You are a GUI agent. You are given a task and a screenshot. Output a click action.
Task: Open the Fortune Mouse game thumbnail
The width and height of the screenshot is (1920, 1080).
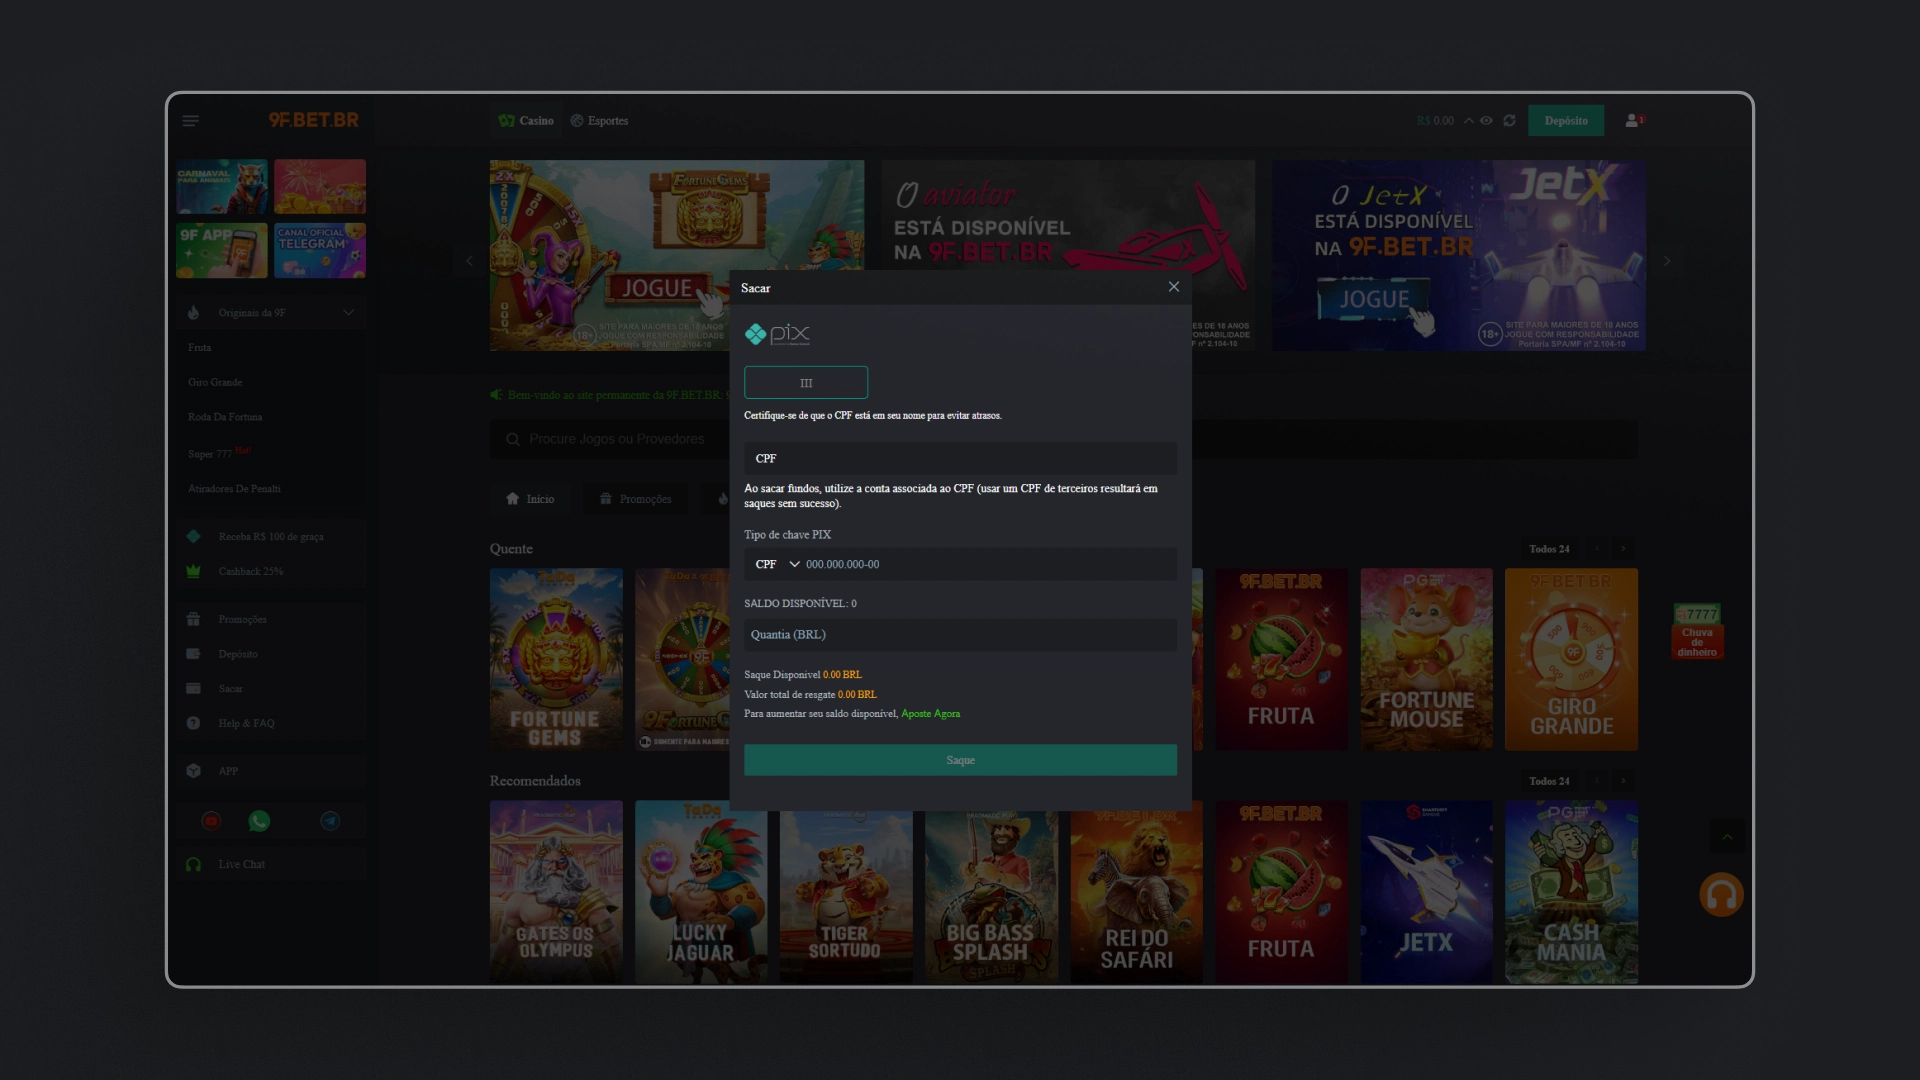1426,660
